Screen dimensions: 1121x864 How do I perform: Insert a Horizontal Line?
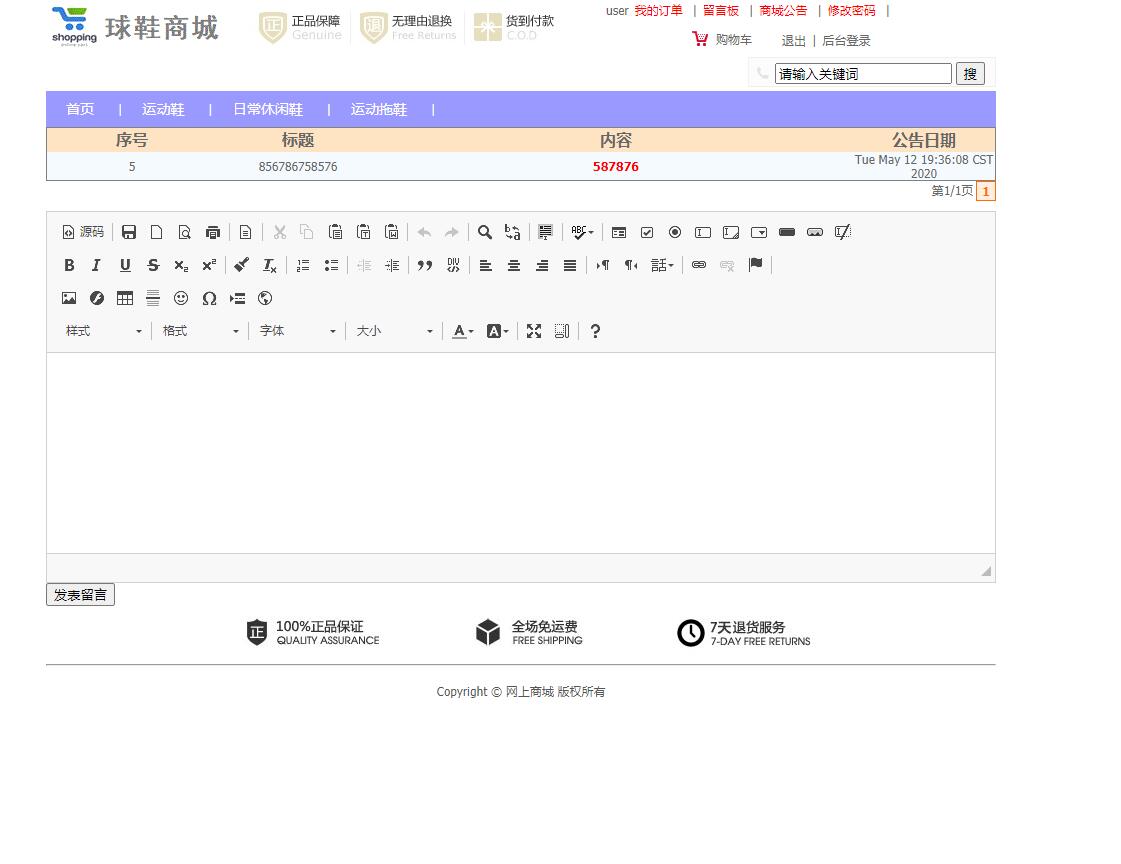coord(152,298)
